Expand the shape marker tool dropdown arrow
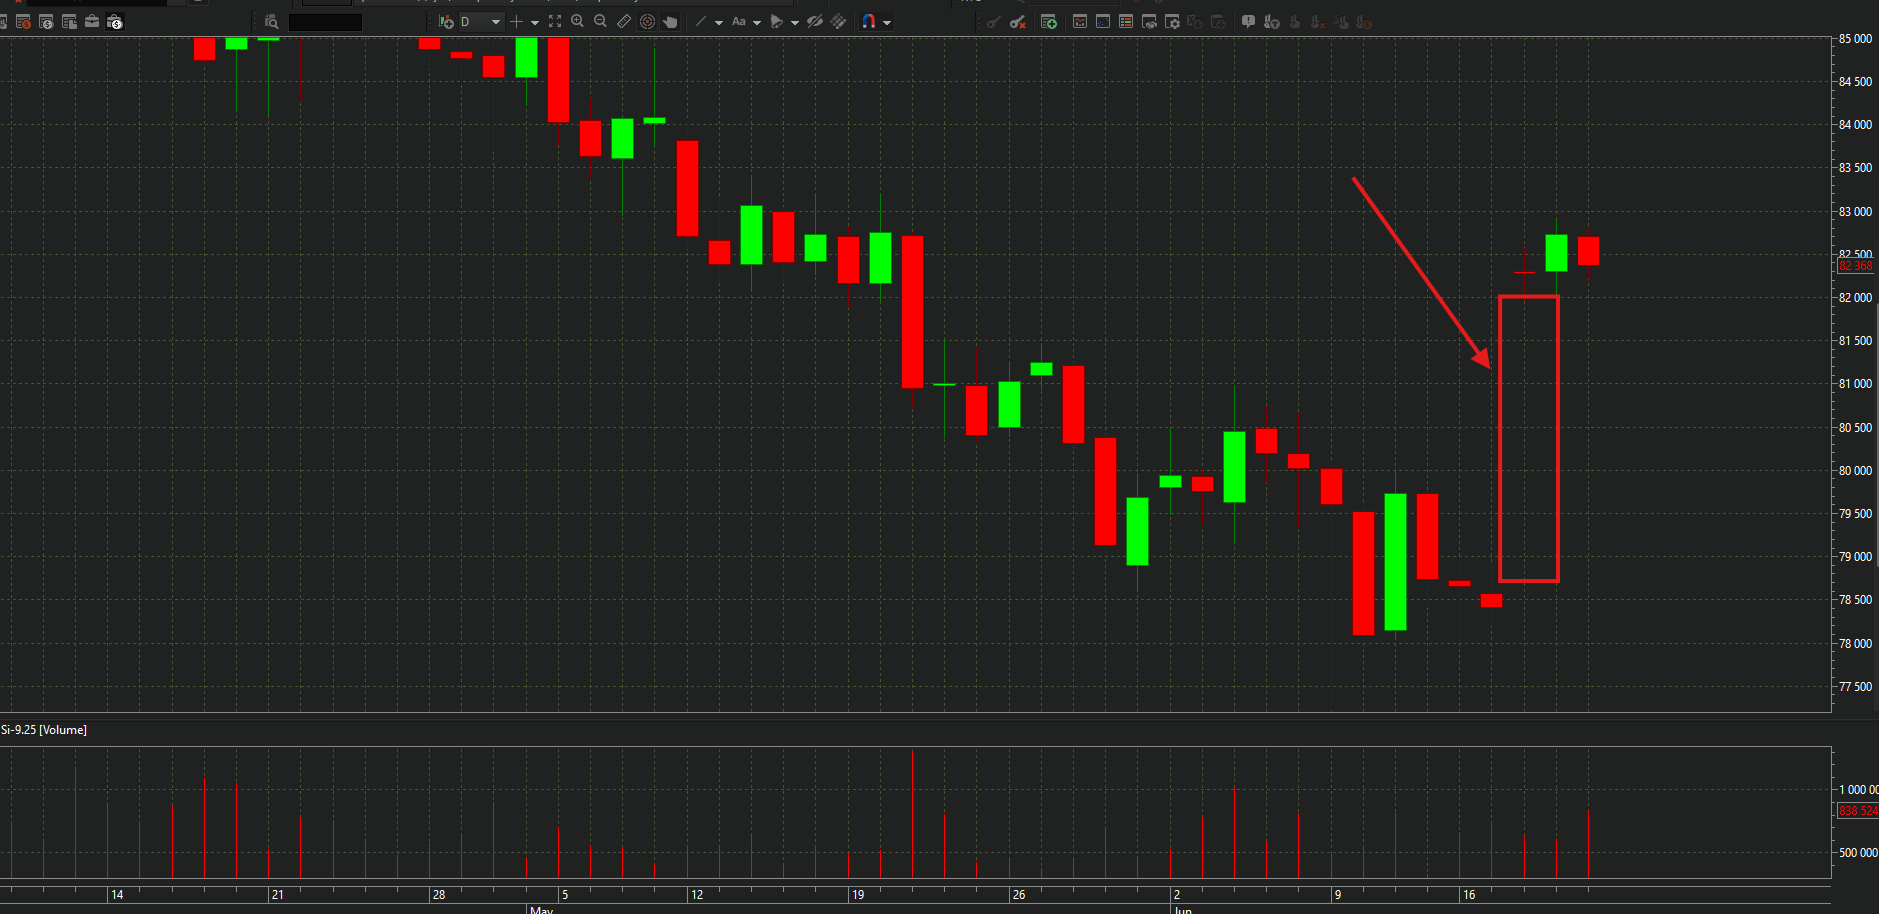This screenshot has height=914, width=1879. [795, 22]
